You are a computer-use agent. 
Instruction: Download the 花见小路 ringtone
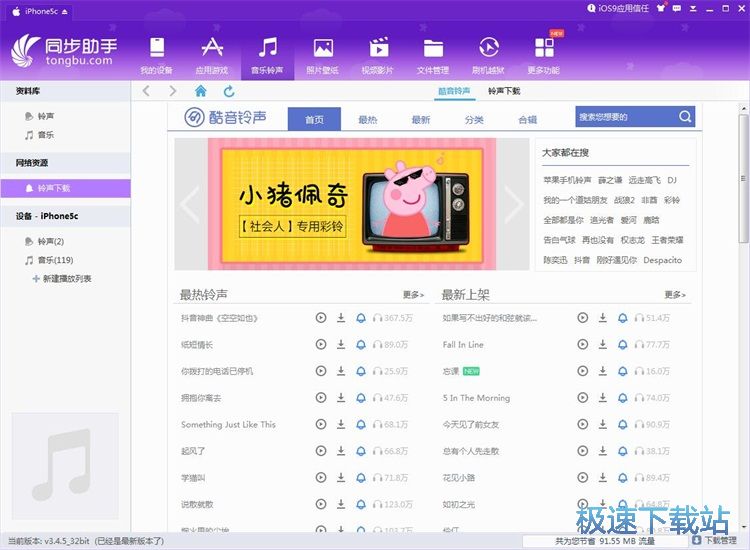(x=603, y=477)
